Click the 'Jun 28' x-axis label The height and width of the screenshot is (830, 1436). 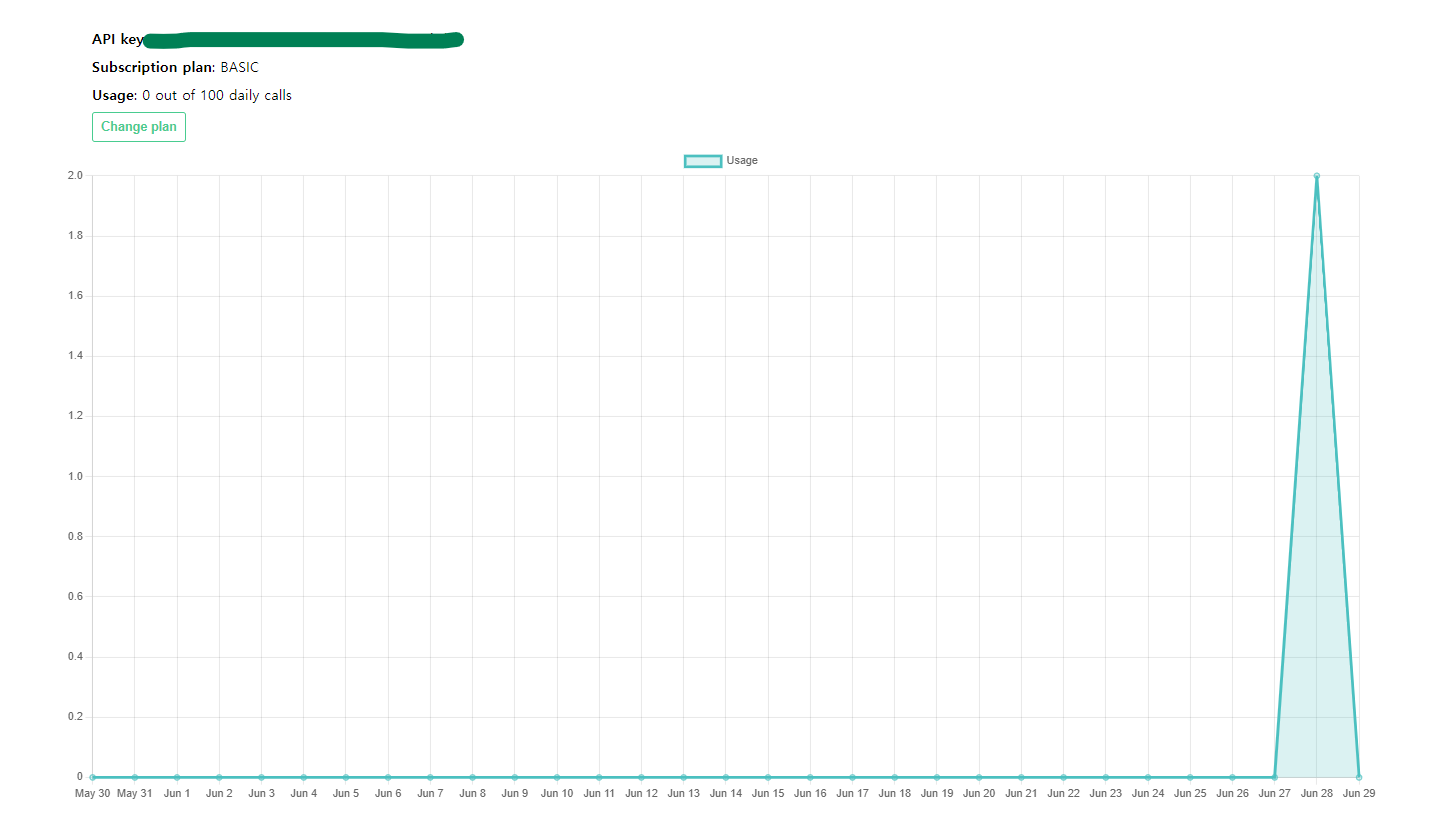coord(1316,794)
